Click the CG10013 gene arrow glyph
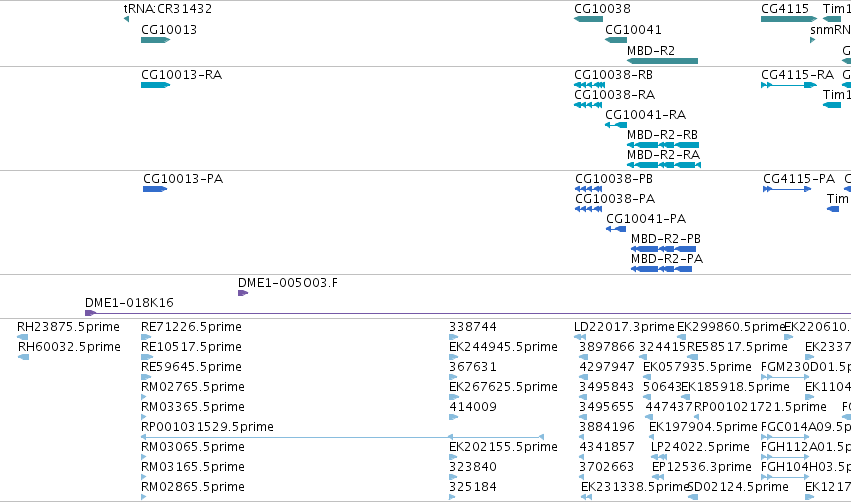This screenshot has width=851, height=502. (155, 40)
